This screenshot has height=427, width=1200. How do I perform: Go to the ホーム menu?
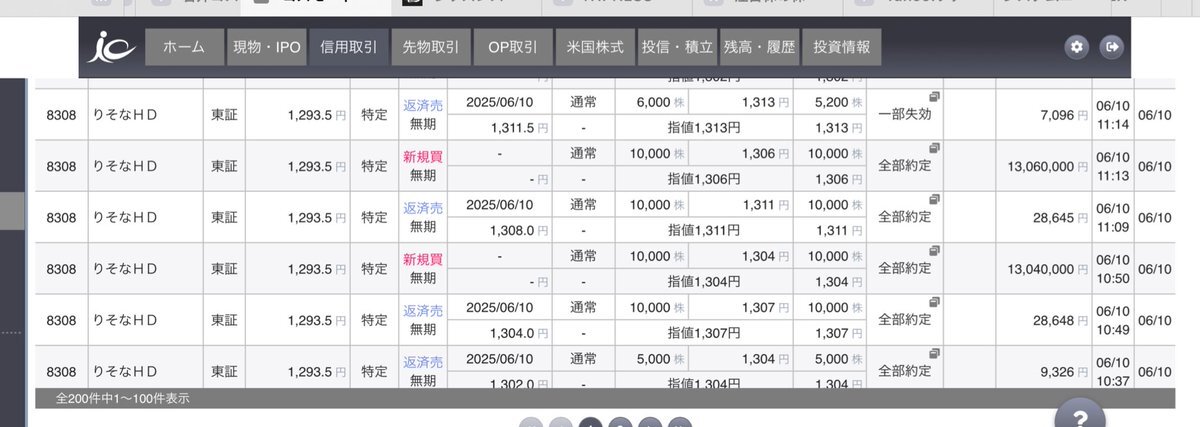[184, 47]
